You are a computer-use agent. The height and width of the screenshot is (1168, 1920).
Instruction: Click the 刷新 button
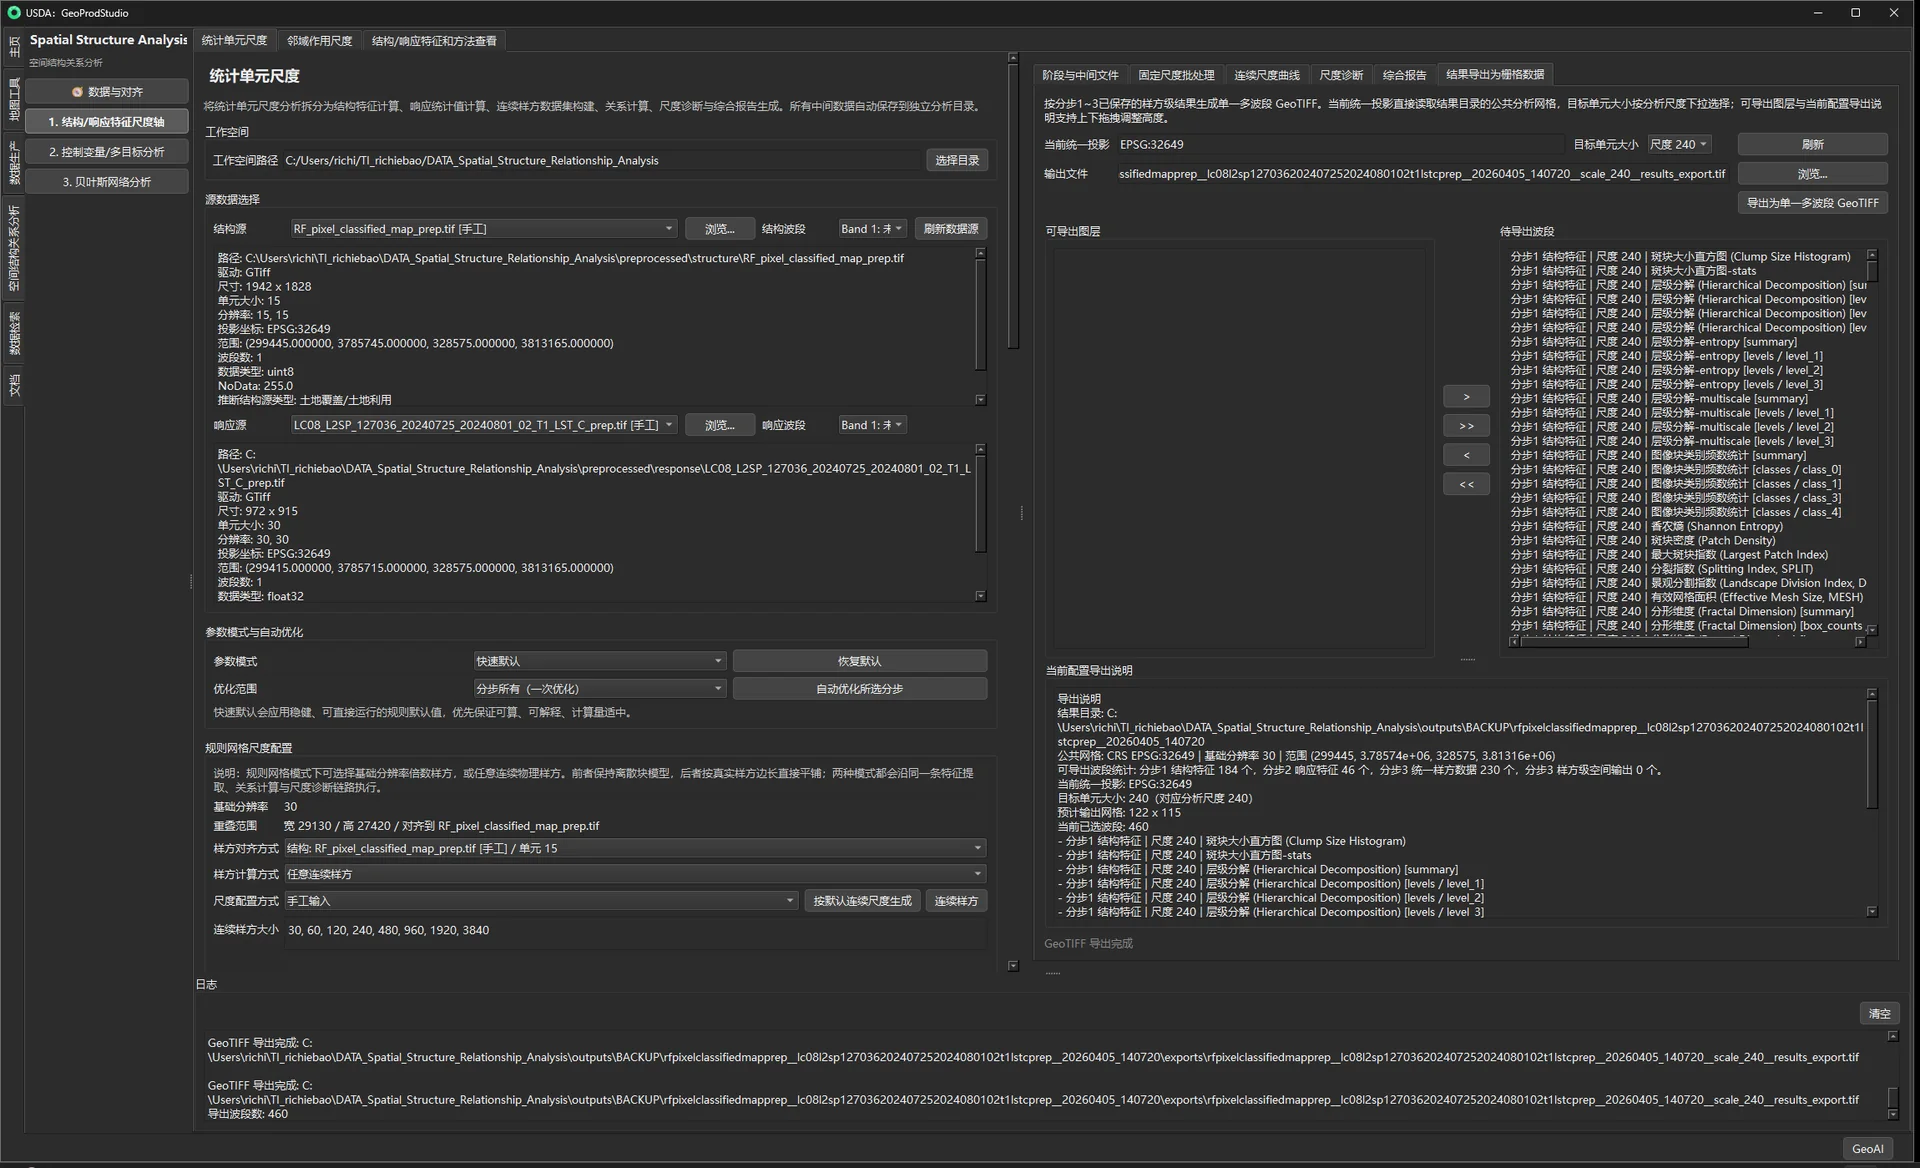click(1812, 144)
